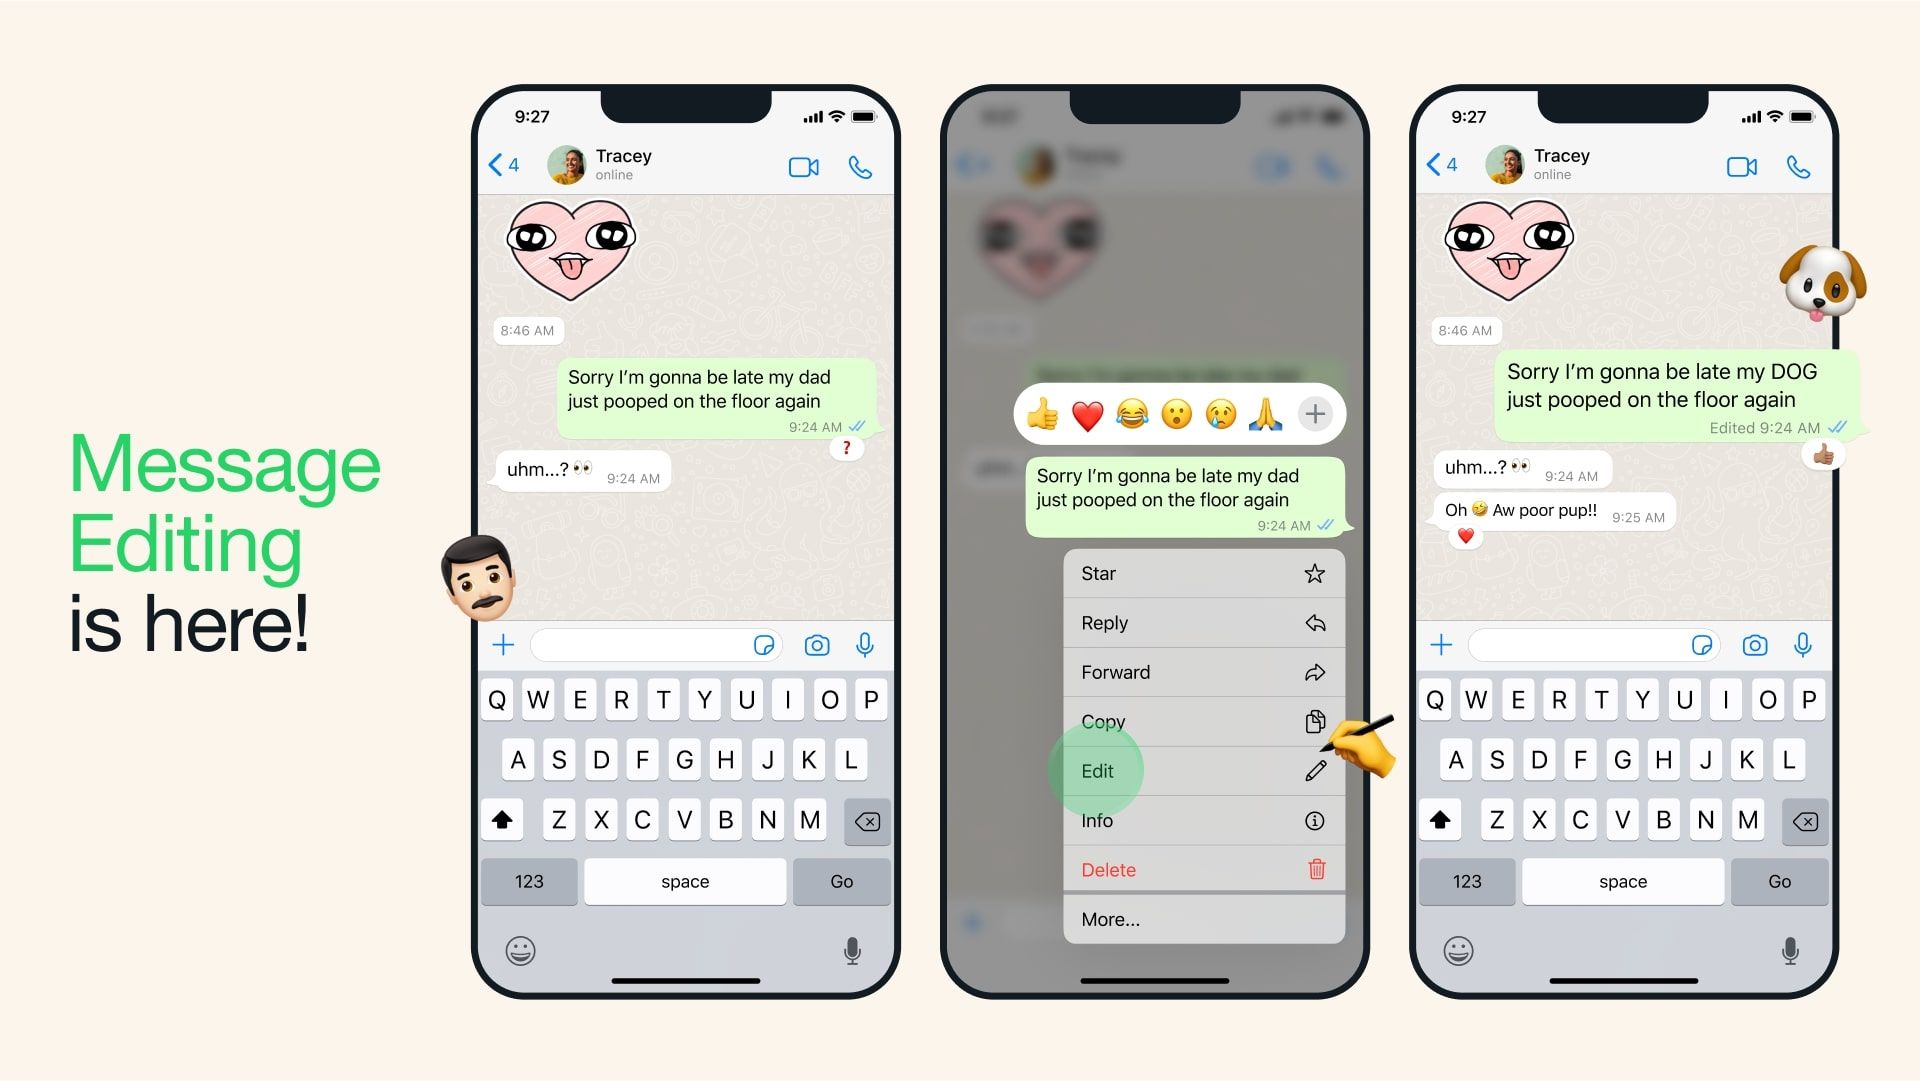Toggle the voice recording microphone button
This screenshot has width=1920, height=1081.
pyautogui.click(x=866, y=645)
